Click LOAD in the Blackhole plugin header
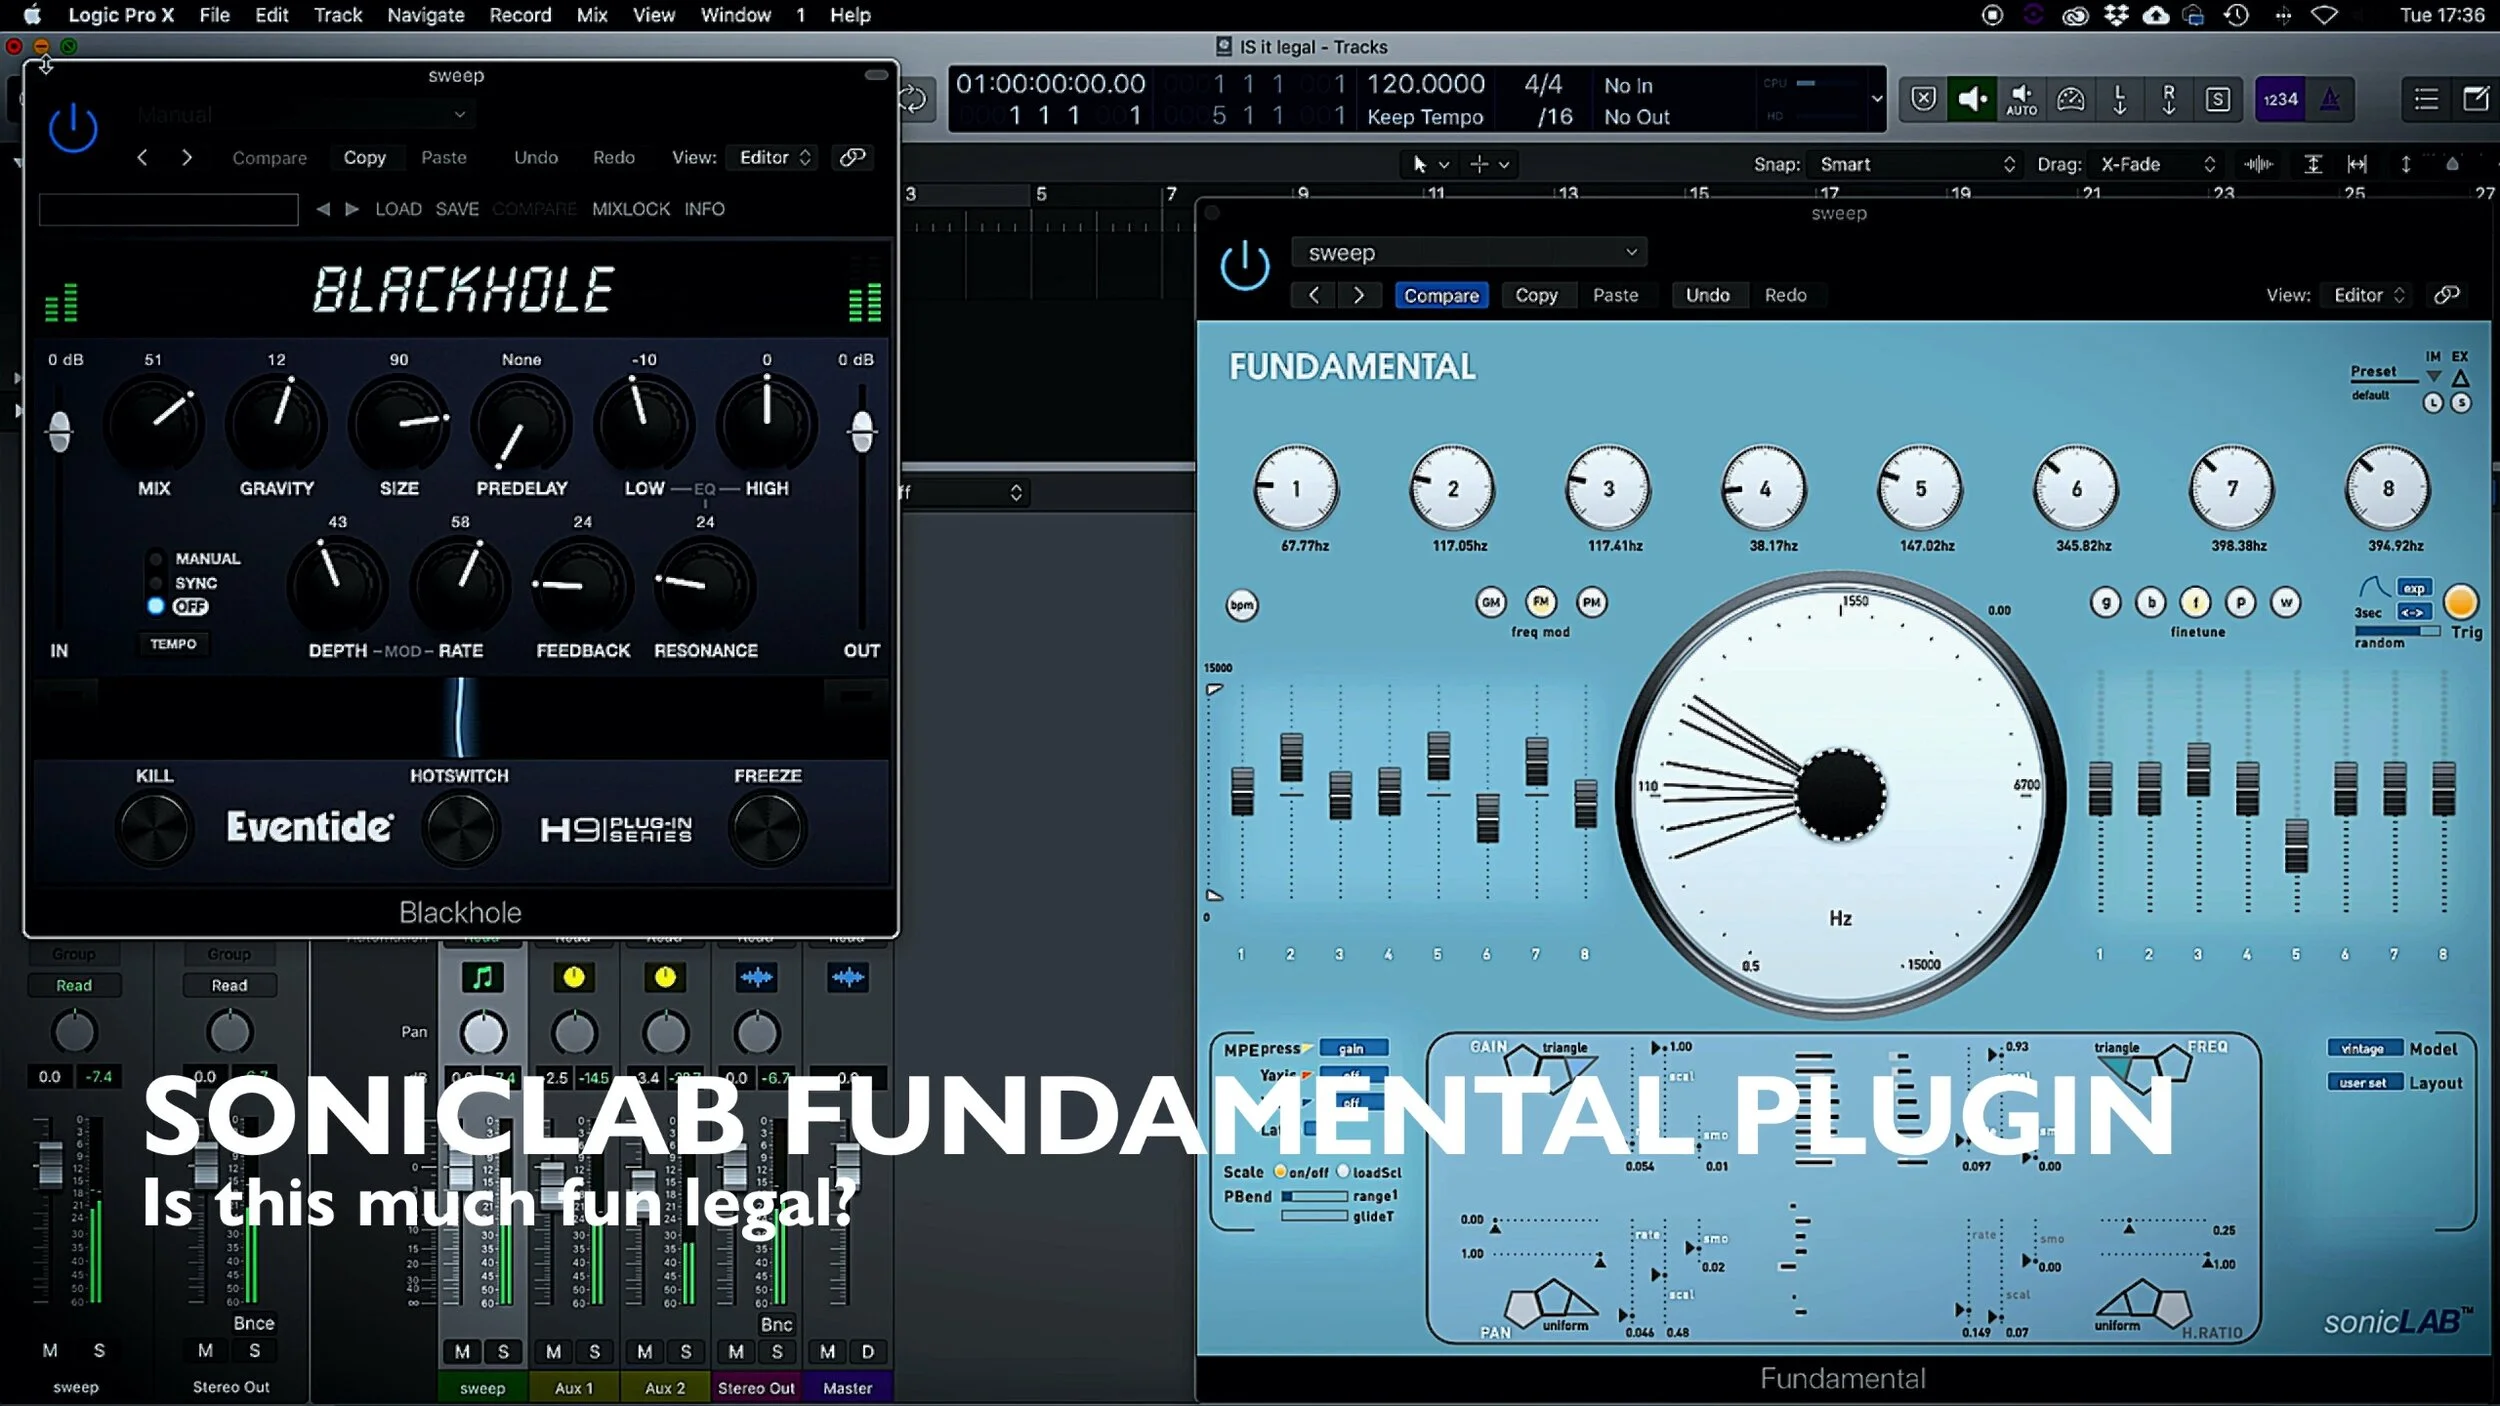2500x1406 pixels. 398,208
